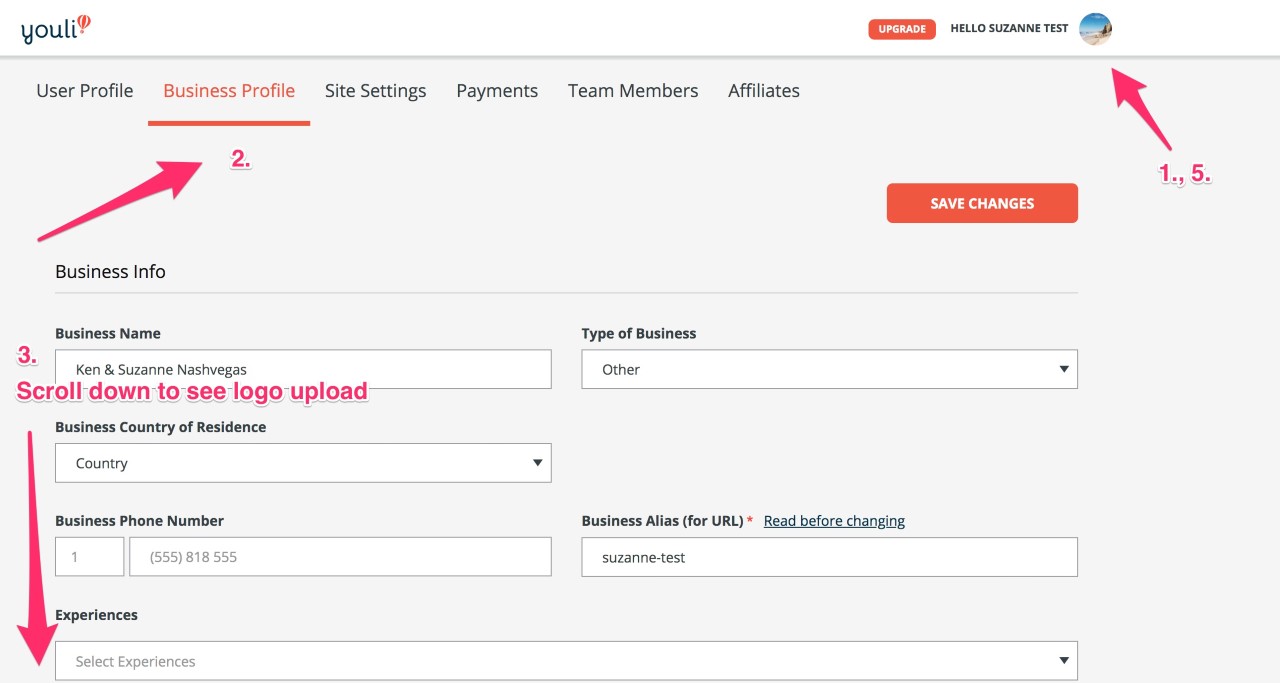Focus the Business Phone Number field
Screen dimensions: 1280x683
[x=340, y=557]
